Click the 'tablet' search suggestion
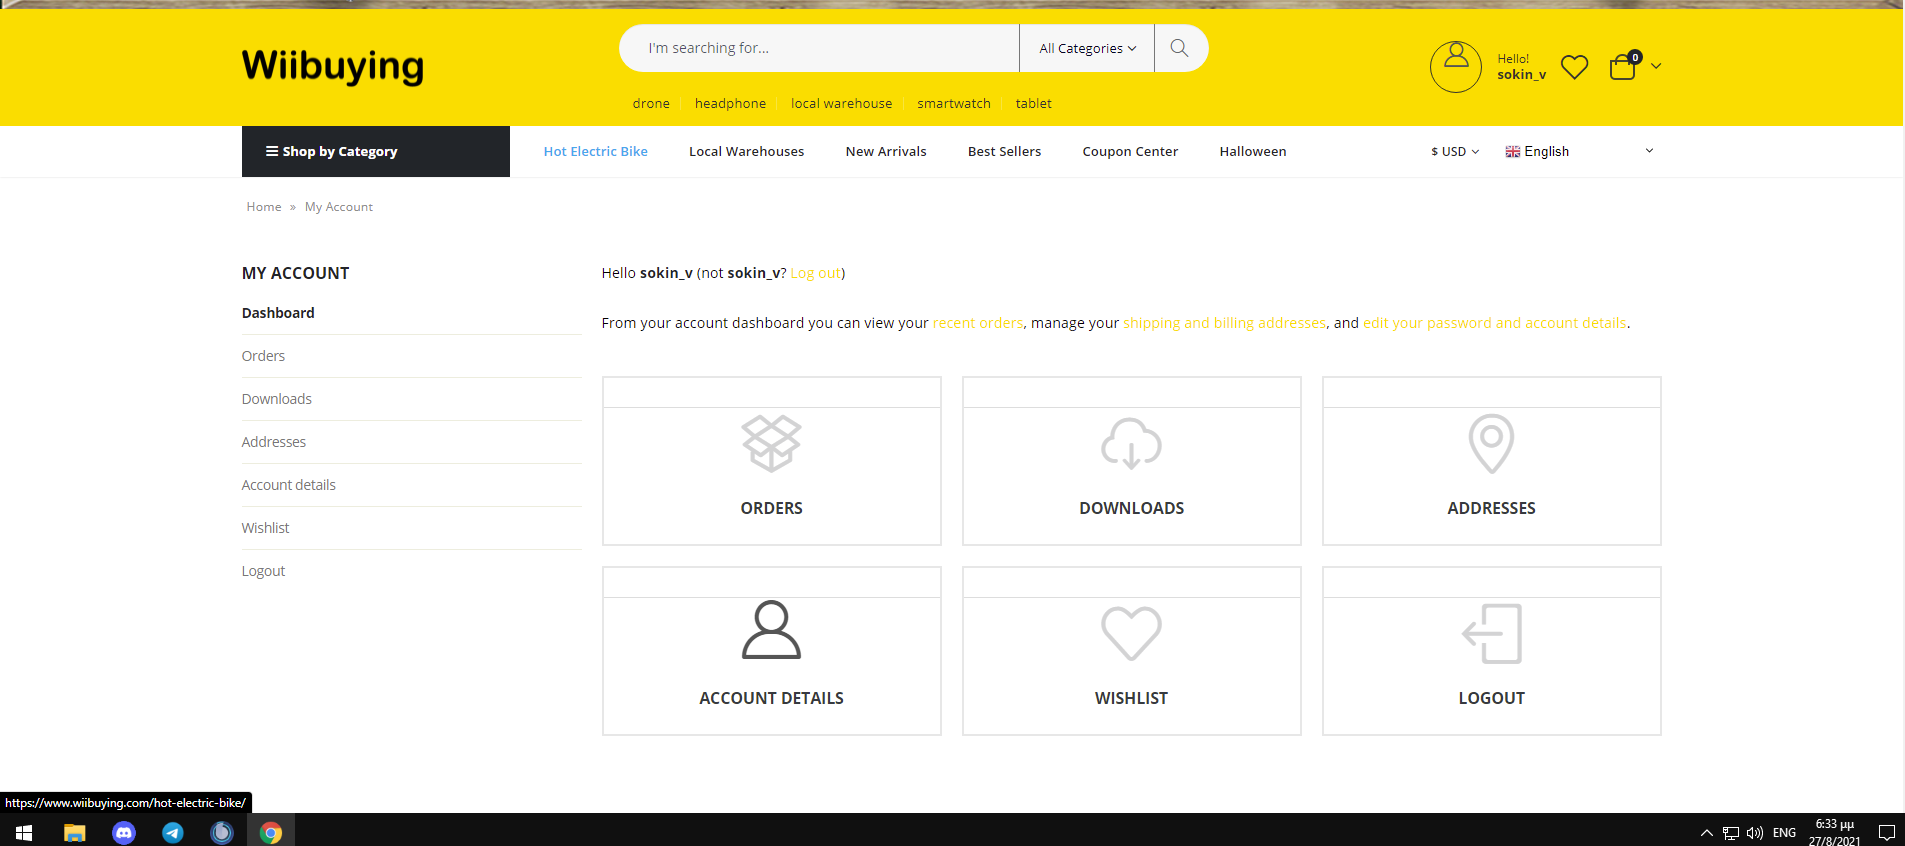 coord(1033,103)
